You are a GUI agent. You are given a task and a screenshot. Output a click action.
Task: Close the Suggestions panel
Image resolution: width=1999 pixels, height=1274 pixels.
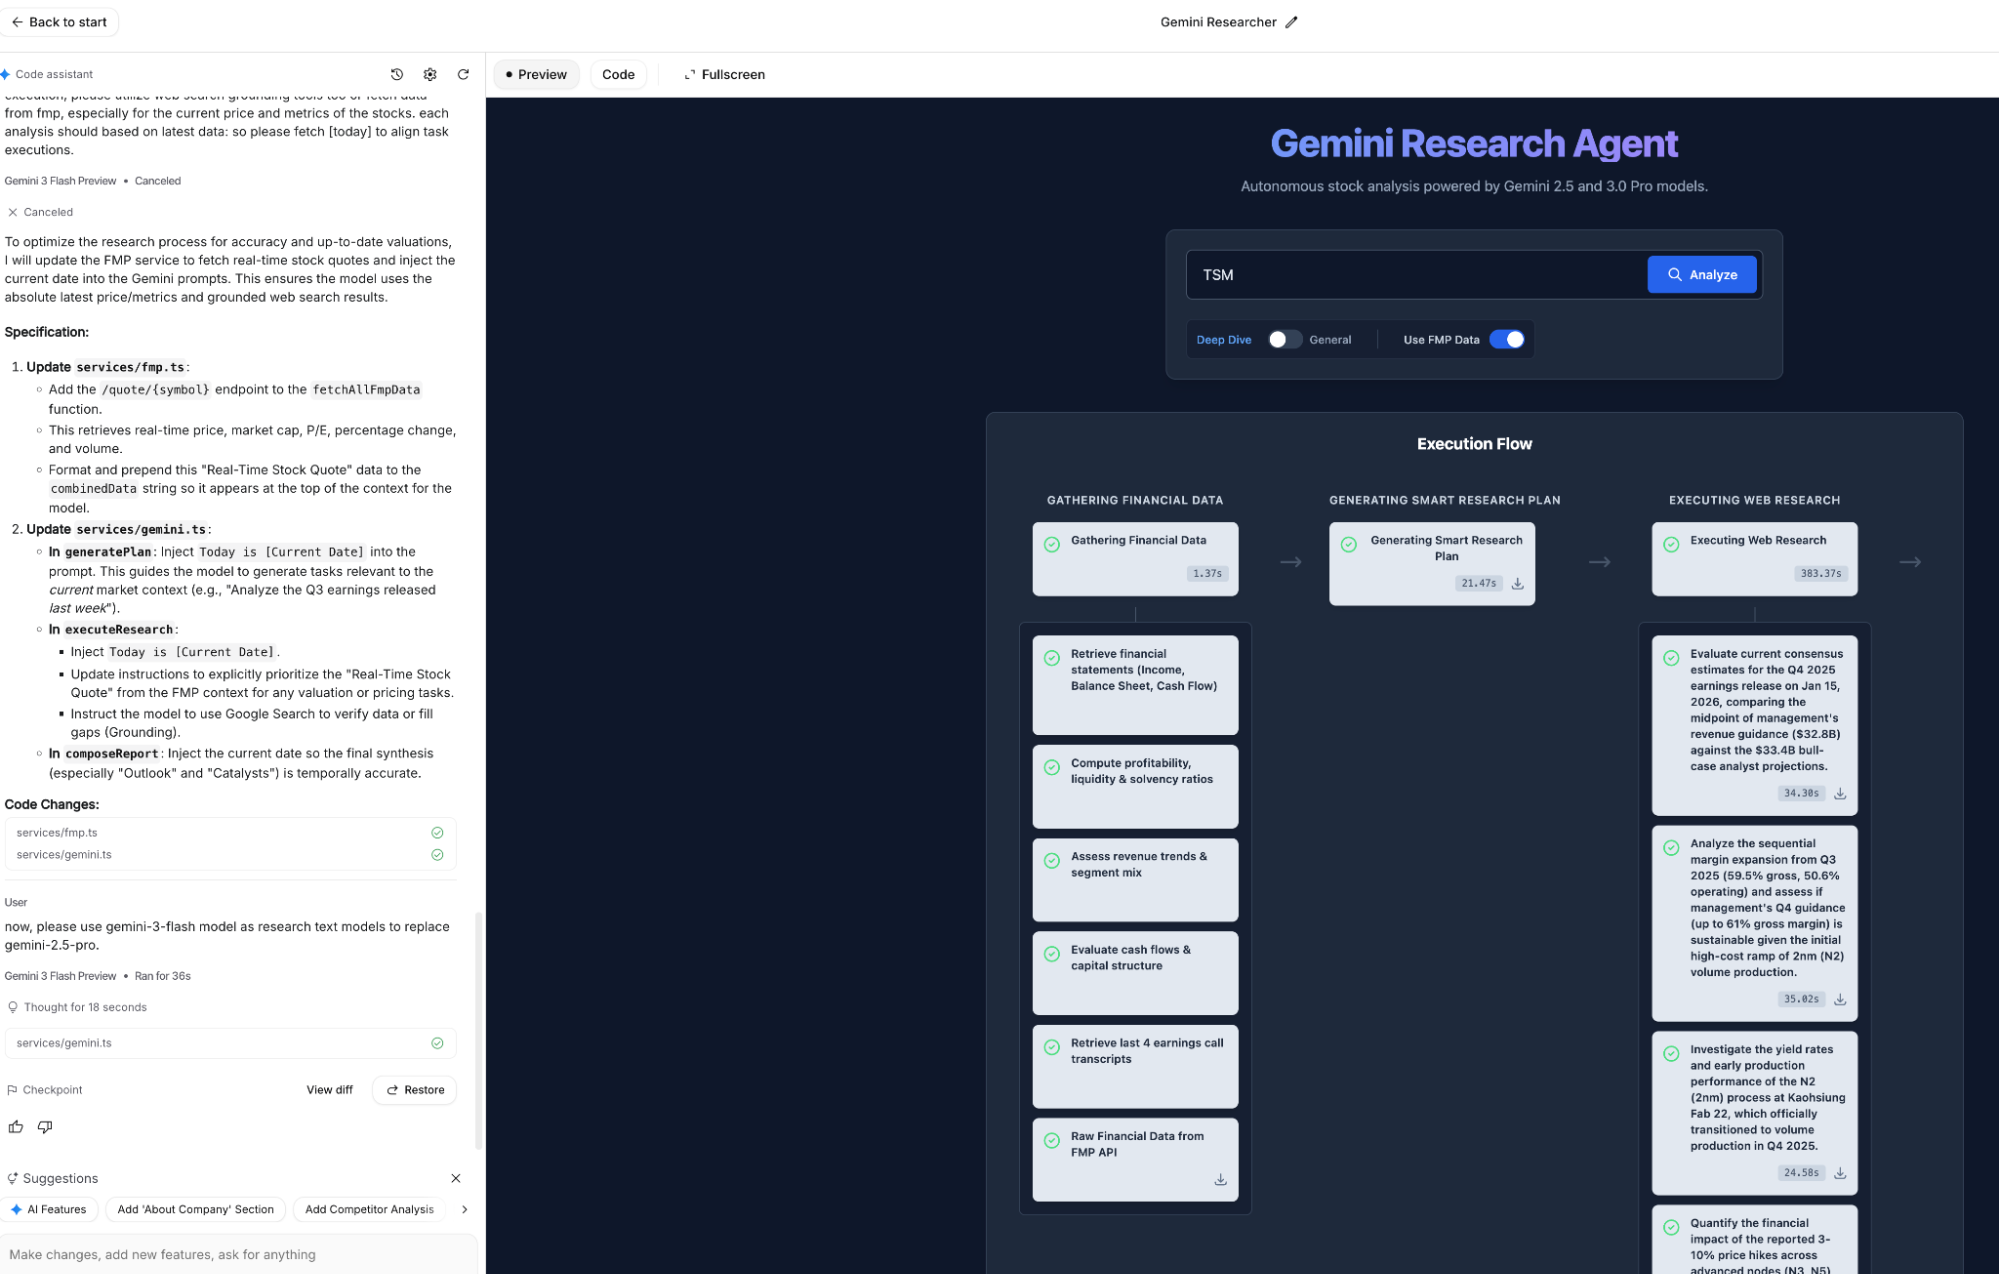tap(456, 1178)
